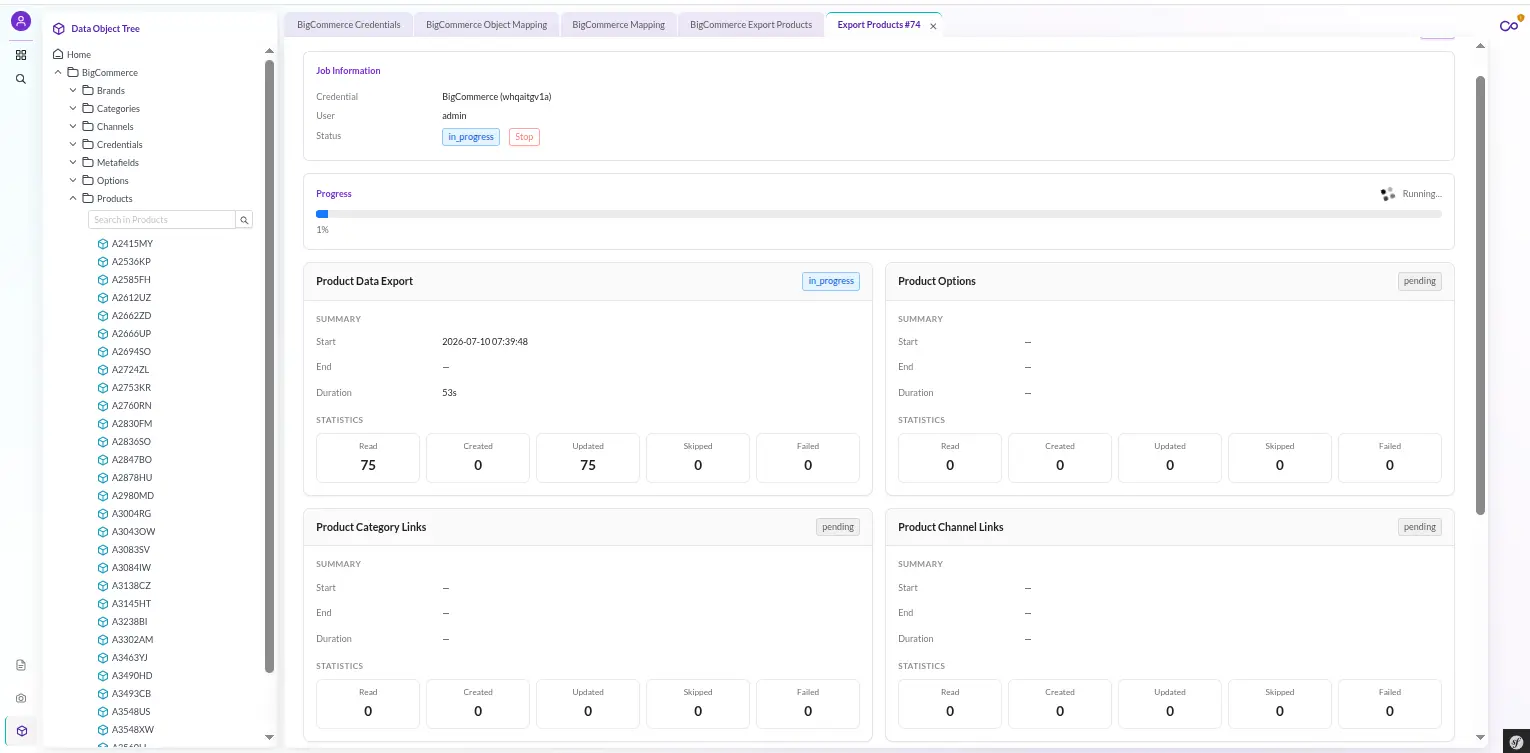This screenshot has height=753, width=1530.
Task: Click the search magnifier in left sidebar
Action: [x=21, y=78]
